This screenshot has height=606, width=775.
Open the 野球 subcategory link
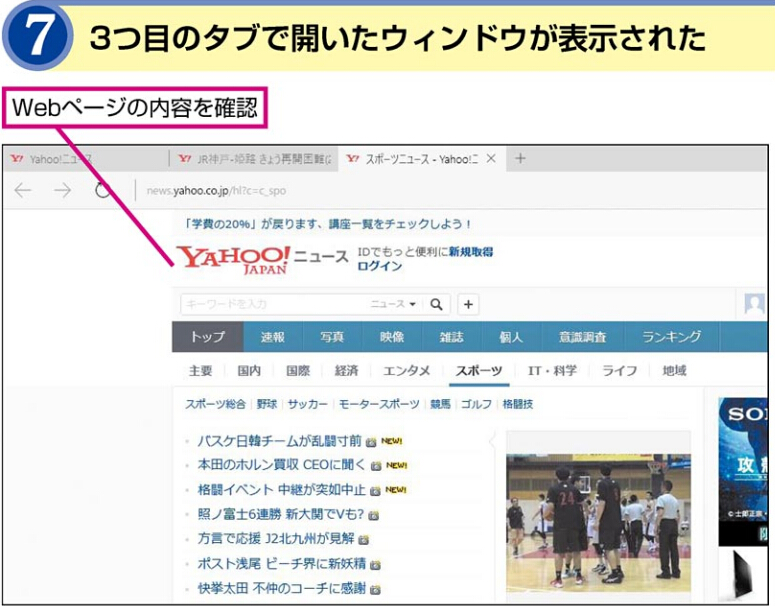click(267, 404)
